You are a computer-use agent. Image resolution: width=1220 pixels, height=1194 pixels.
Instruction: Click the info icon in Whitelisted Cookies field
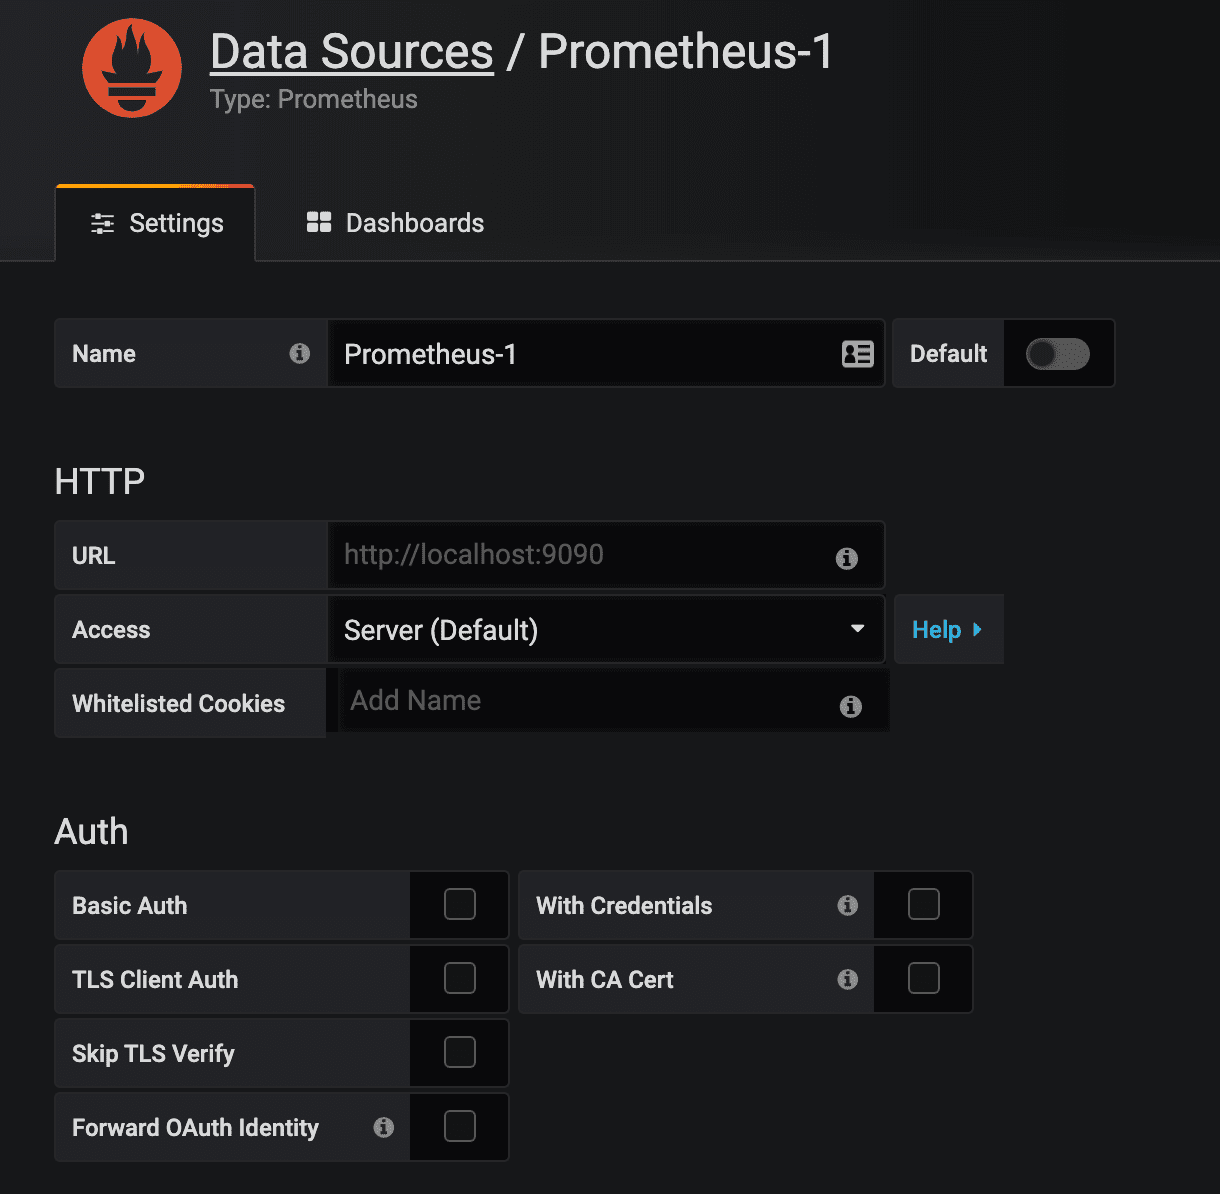click(851, 706)
